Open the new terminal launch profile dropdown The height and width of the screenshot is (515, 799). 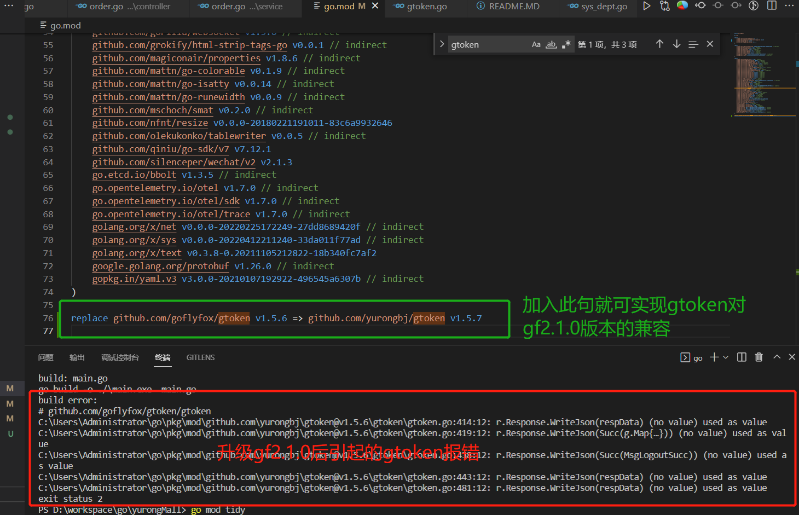point(726,358)
